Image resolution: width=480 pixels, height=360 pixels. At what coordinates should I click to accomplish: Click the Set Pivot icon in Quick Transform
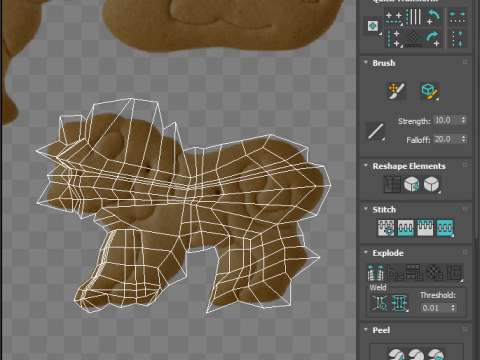373,26
